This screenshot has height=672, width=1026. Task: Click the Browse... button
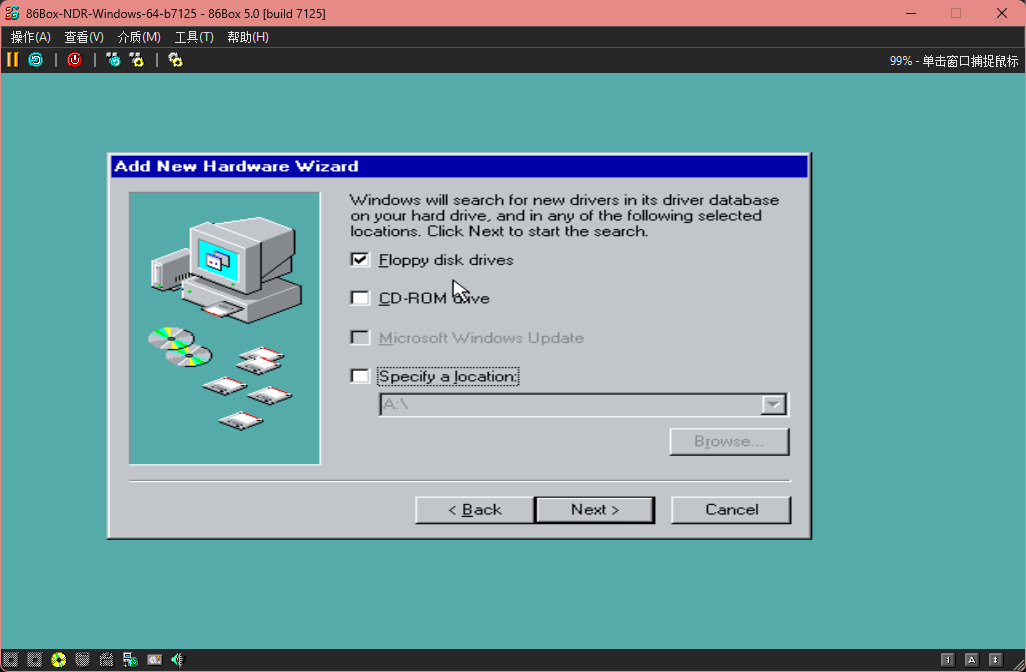tap(729, 442)
